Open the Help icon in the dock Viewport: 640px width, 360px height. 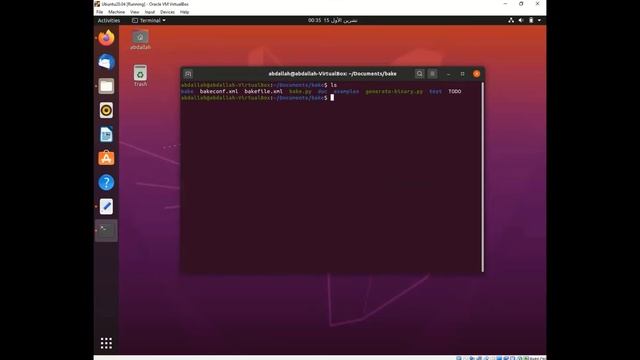[x=106, y=182]
